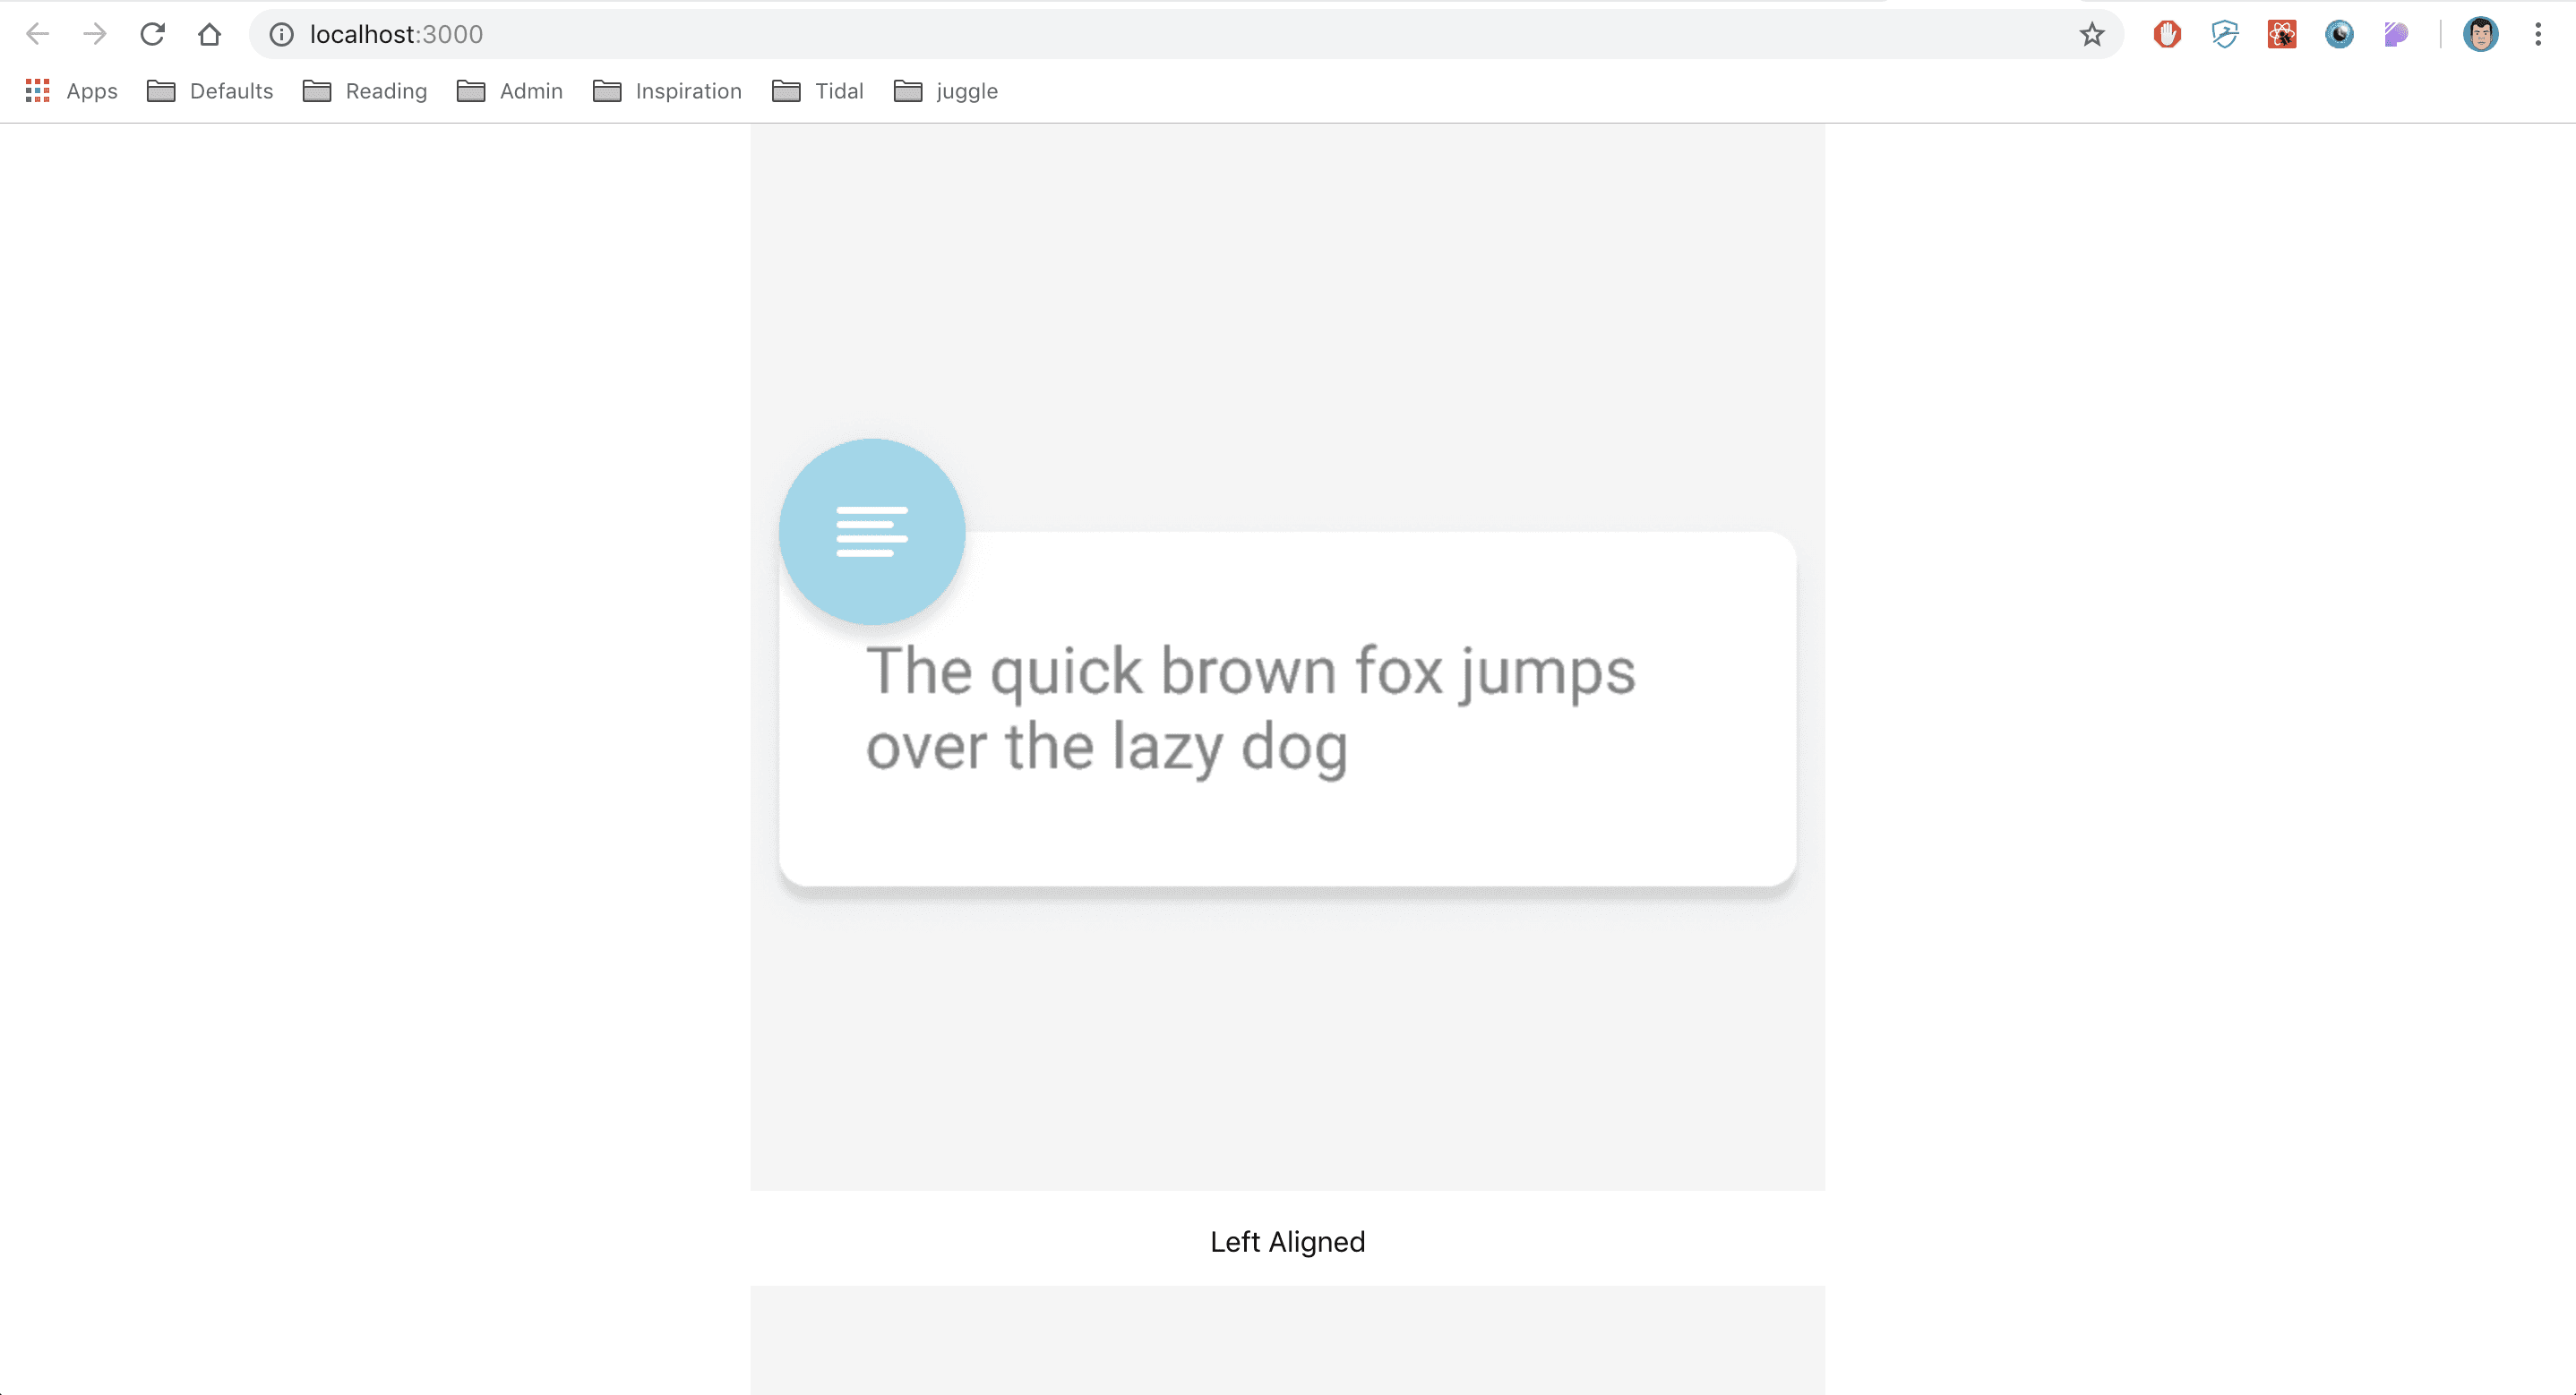Click the 'Left Aligned' label text
Image resolution: width=2576 pixels, height=1395 pixels.
click(1287, 1242)
